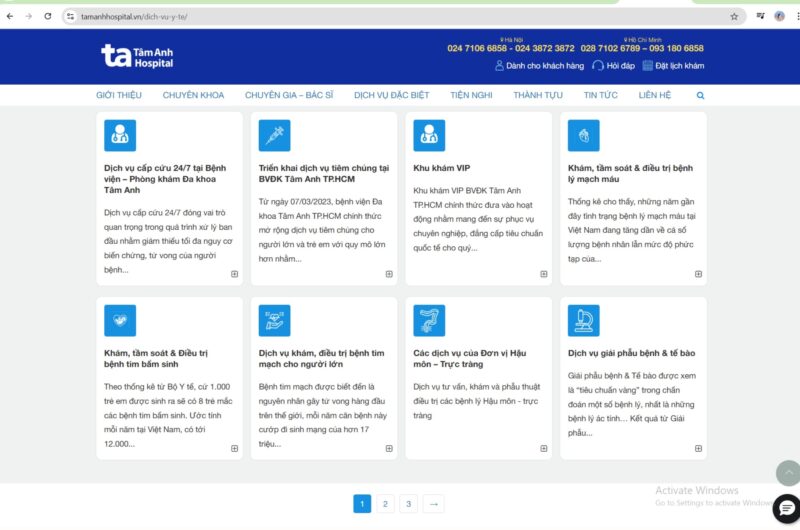
Task: Click the congenital heart disease heart icon
Action: [120, 320]
